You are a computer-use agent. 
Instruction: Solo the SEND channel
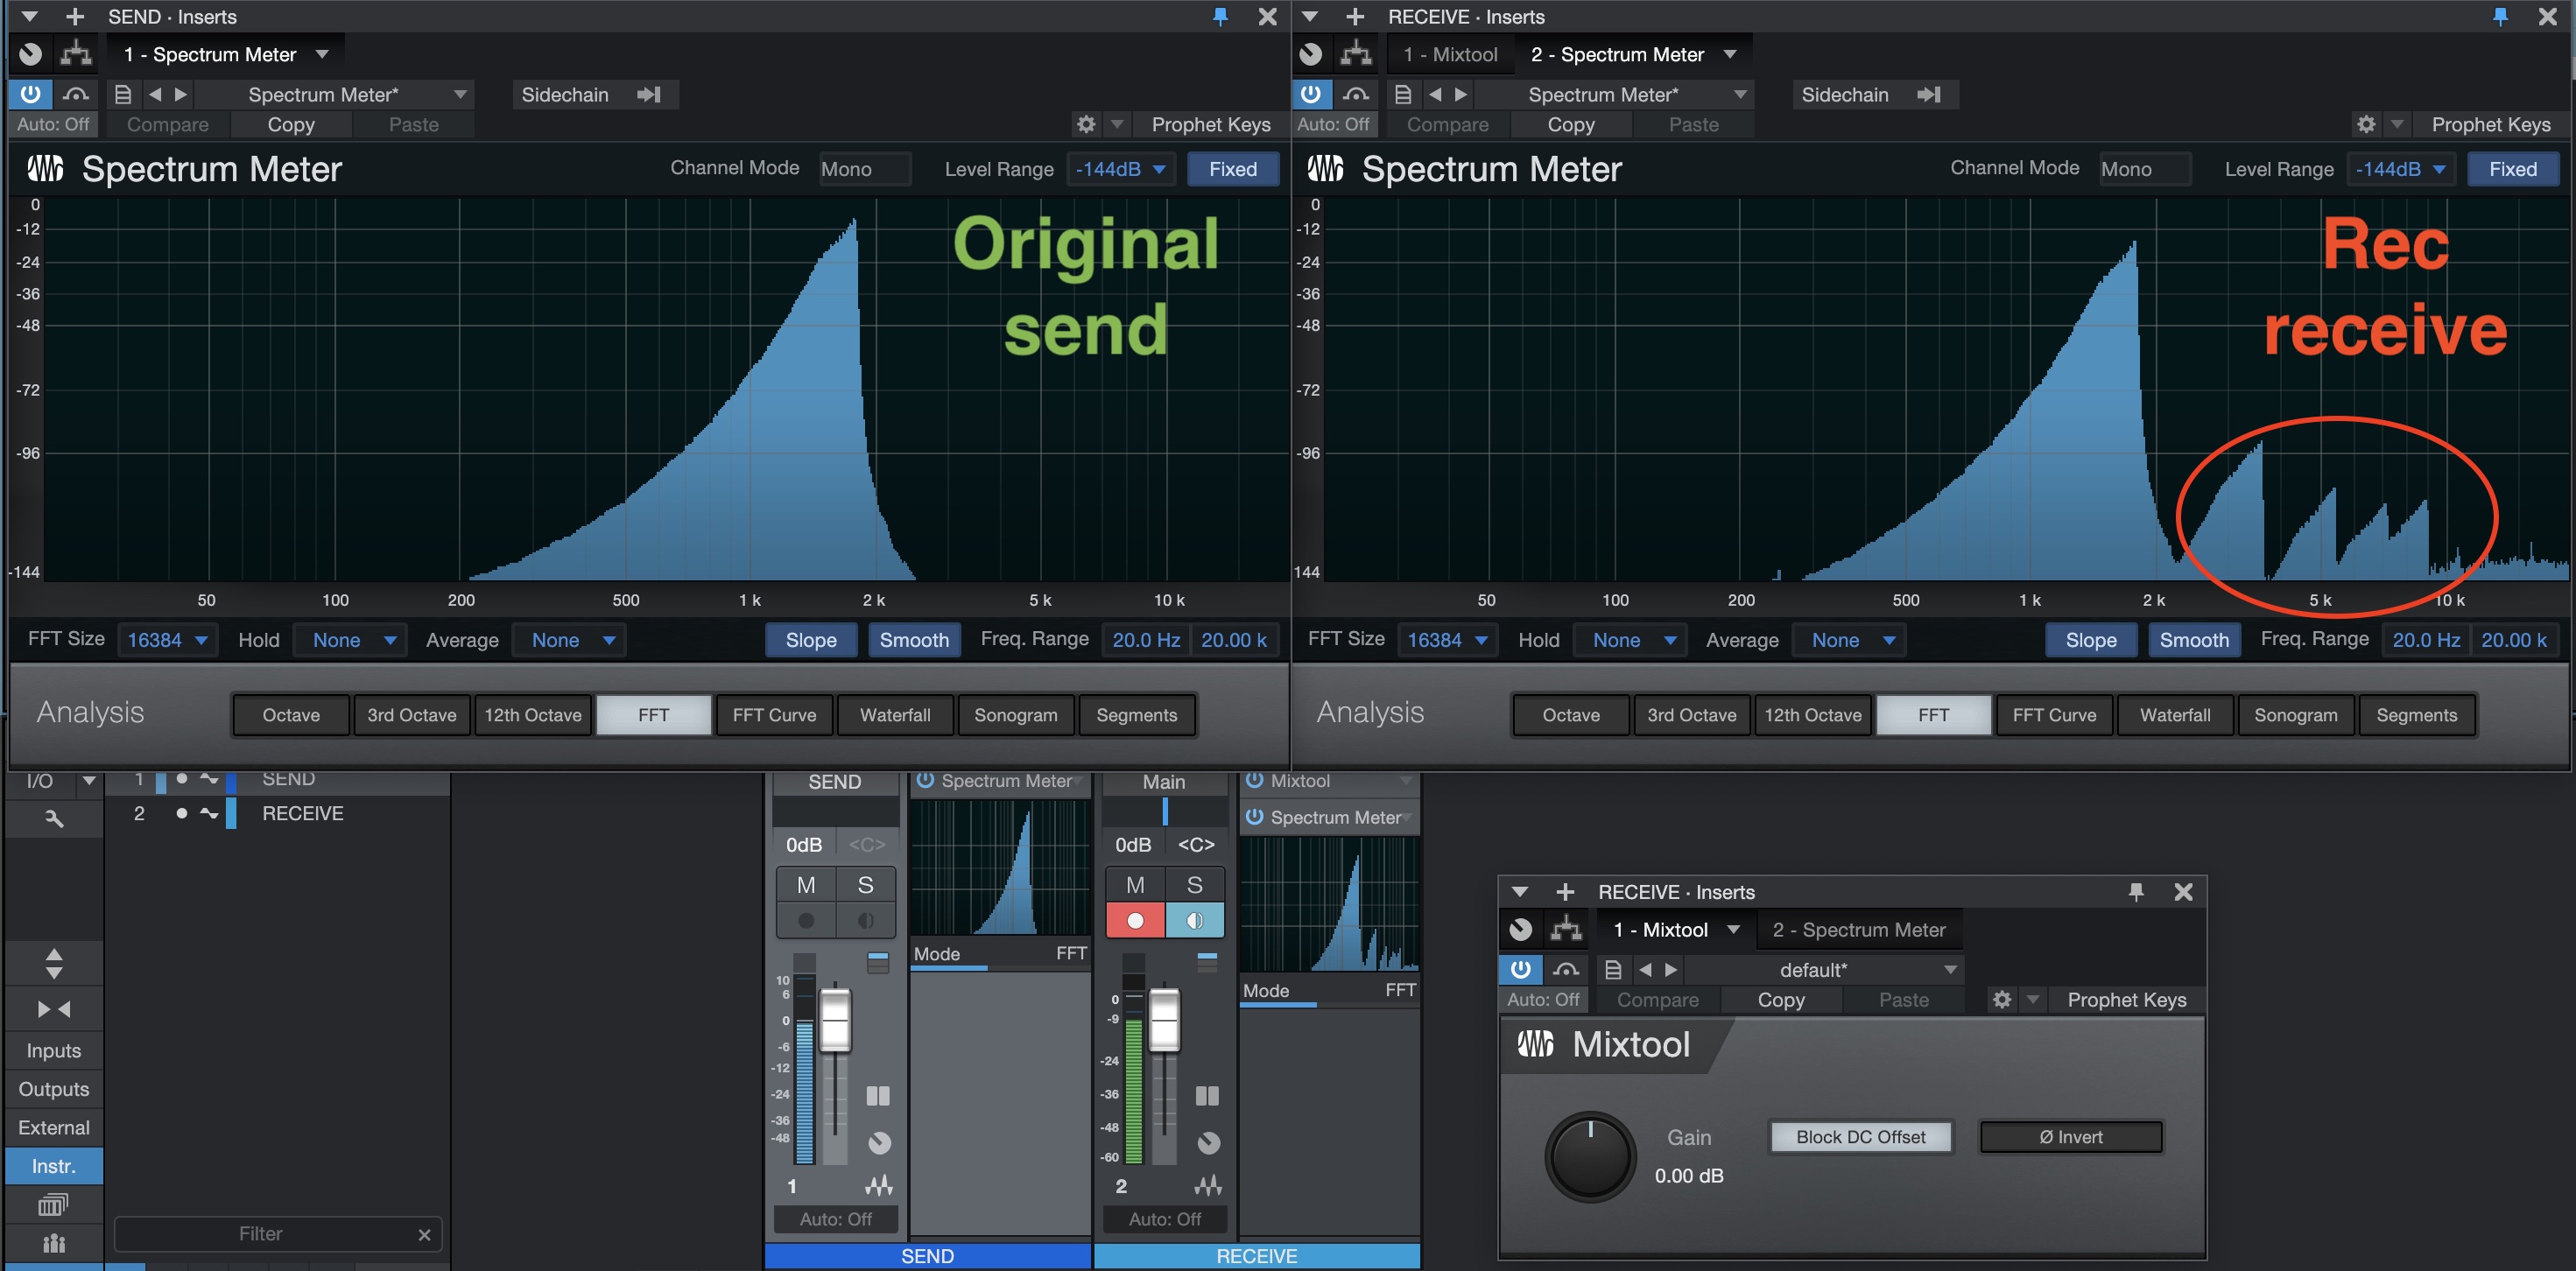pos(866,885)
